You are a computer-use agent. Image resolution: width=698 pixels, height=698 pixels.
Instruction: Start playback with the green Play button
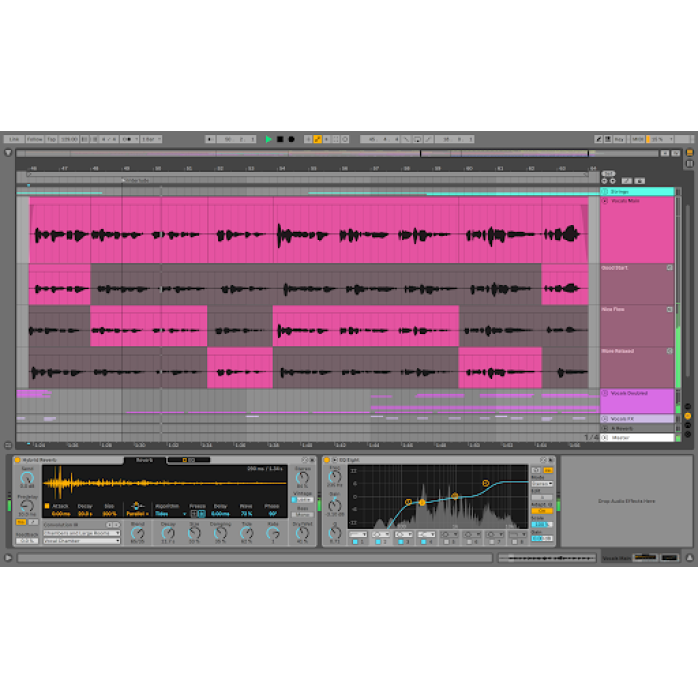click(268, 139)
